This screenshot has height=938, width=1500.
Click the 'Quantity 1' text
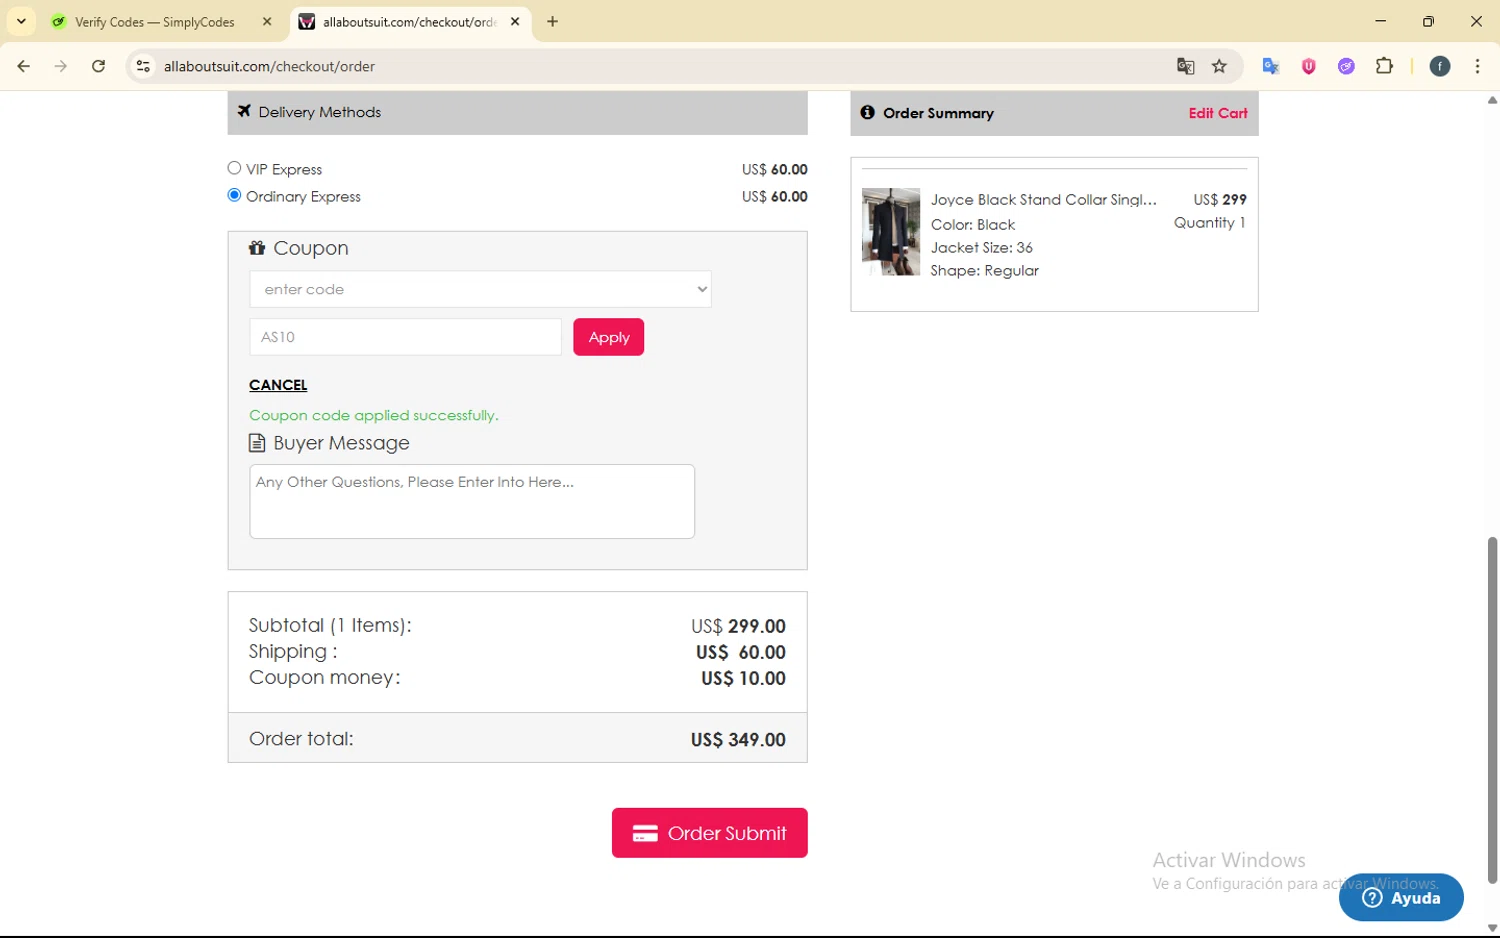[x=1209, y=222]
